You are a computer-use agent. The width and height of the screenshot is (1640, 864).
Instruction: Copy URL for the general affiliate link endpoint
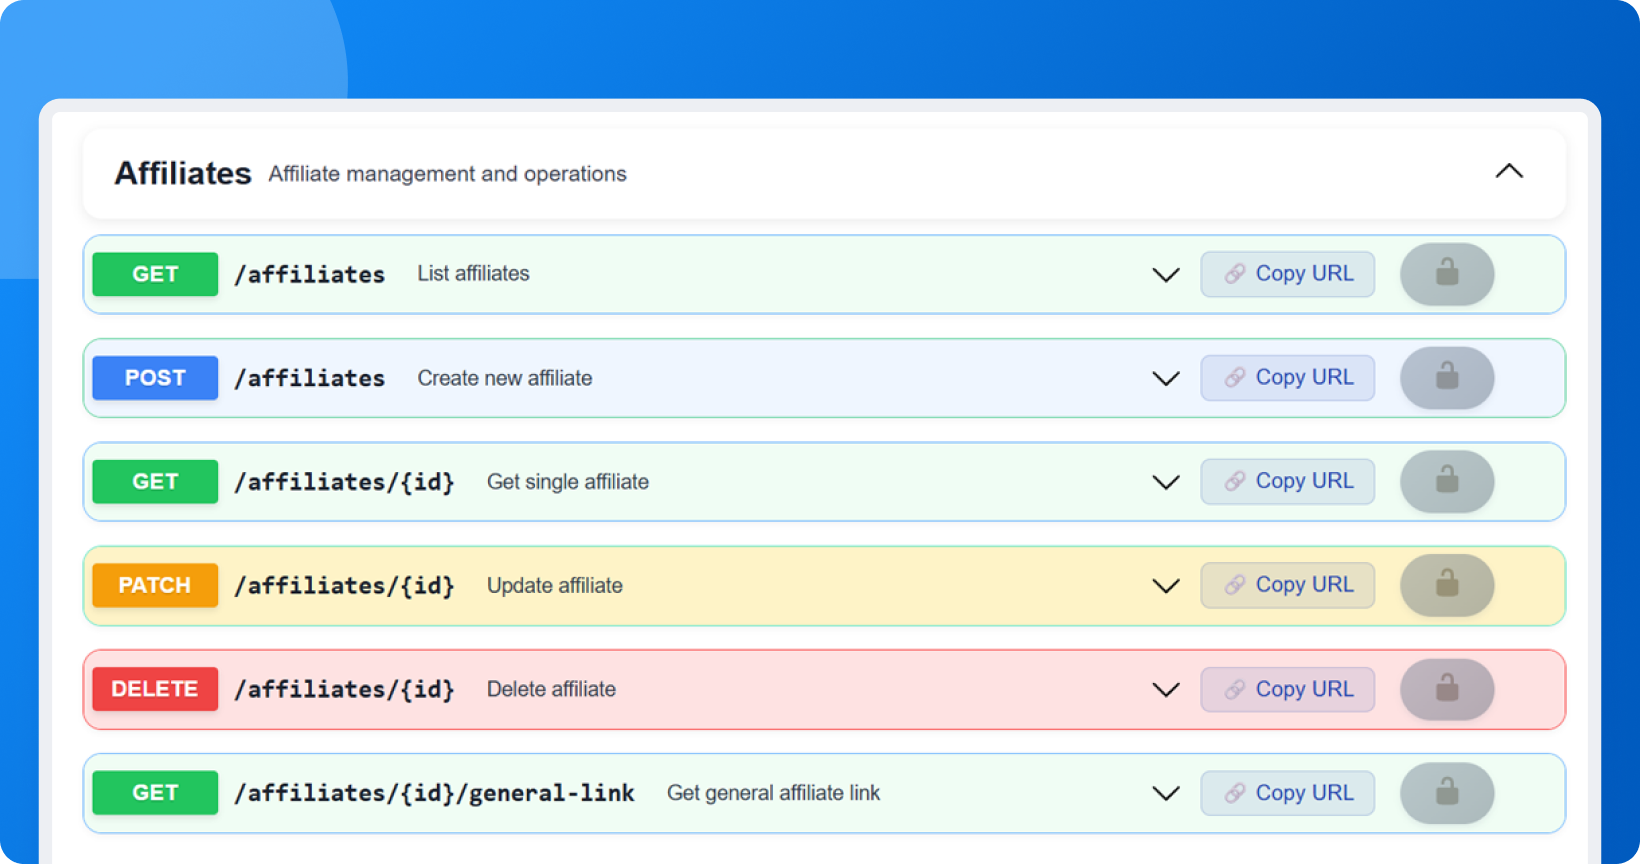pyautogui.click(x=1287, y=793)
